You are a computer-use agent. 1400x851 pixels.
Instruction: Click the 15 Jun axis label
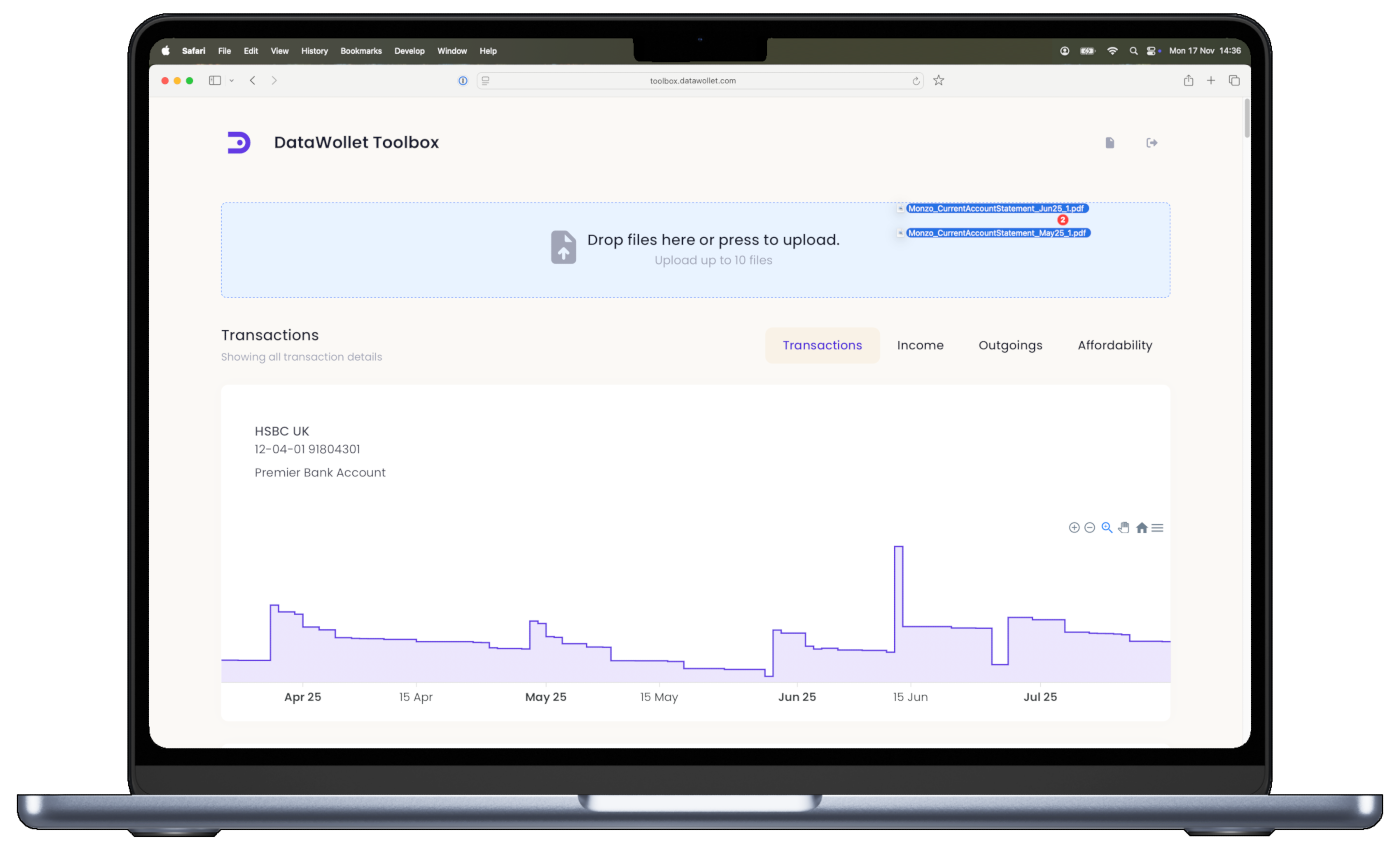911,697
